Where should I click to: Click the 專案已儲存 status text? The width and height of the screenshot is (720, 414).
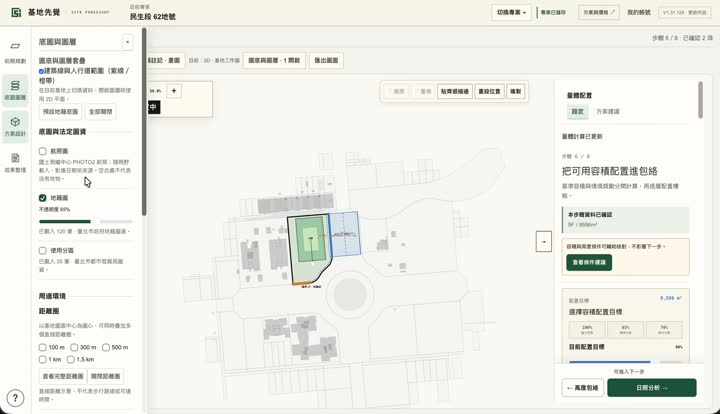[553, 12]
